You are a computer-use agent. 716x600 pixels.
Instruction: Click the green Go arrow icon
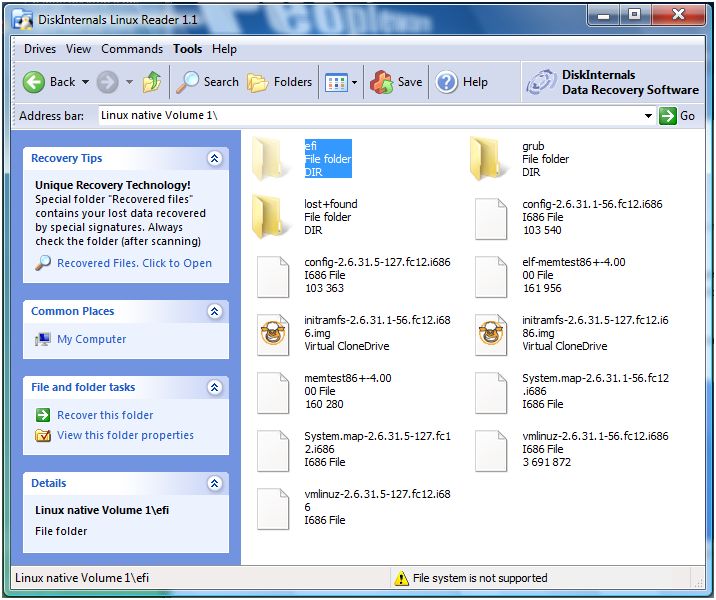(667, 116)
